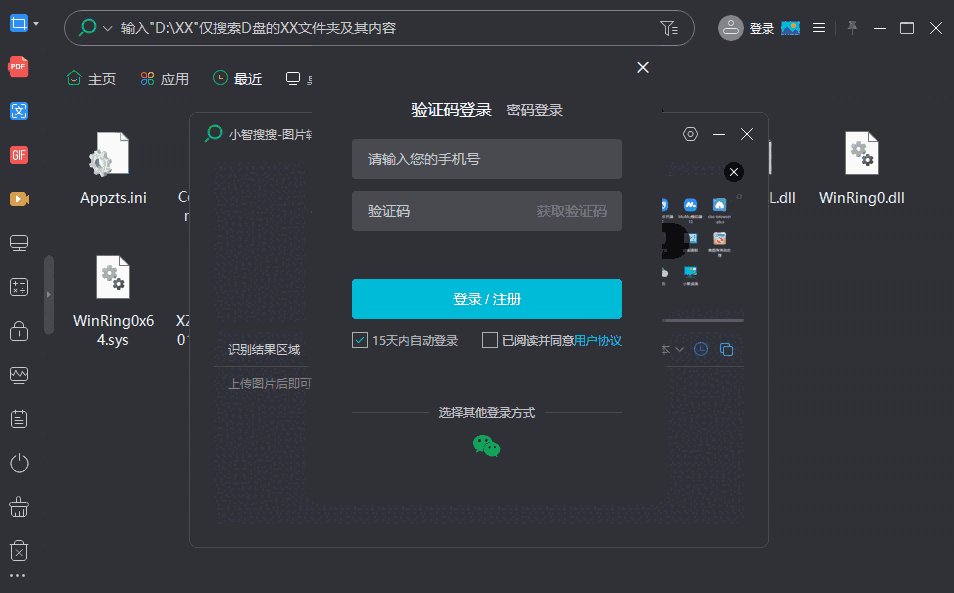The width and height of the screenshot is (954, 593).
Task: Open the 用户协议 link
Action: coord(597,341)
